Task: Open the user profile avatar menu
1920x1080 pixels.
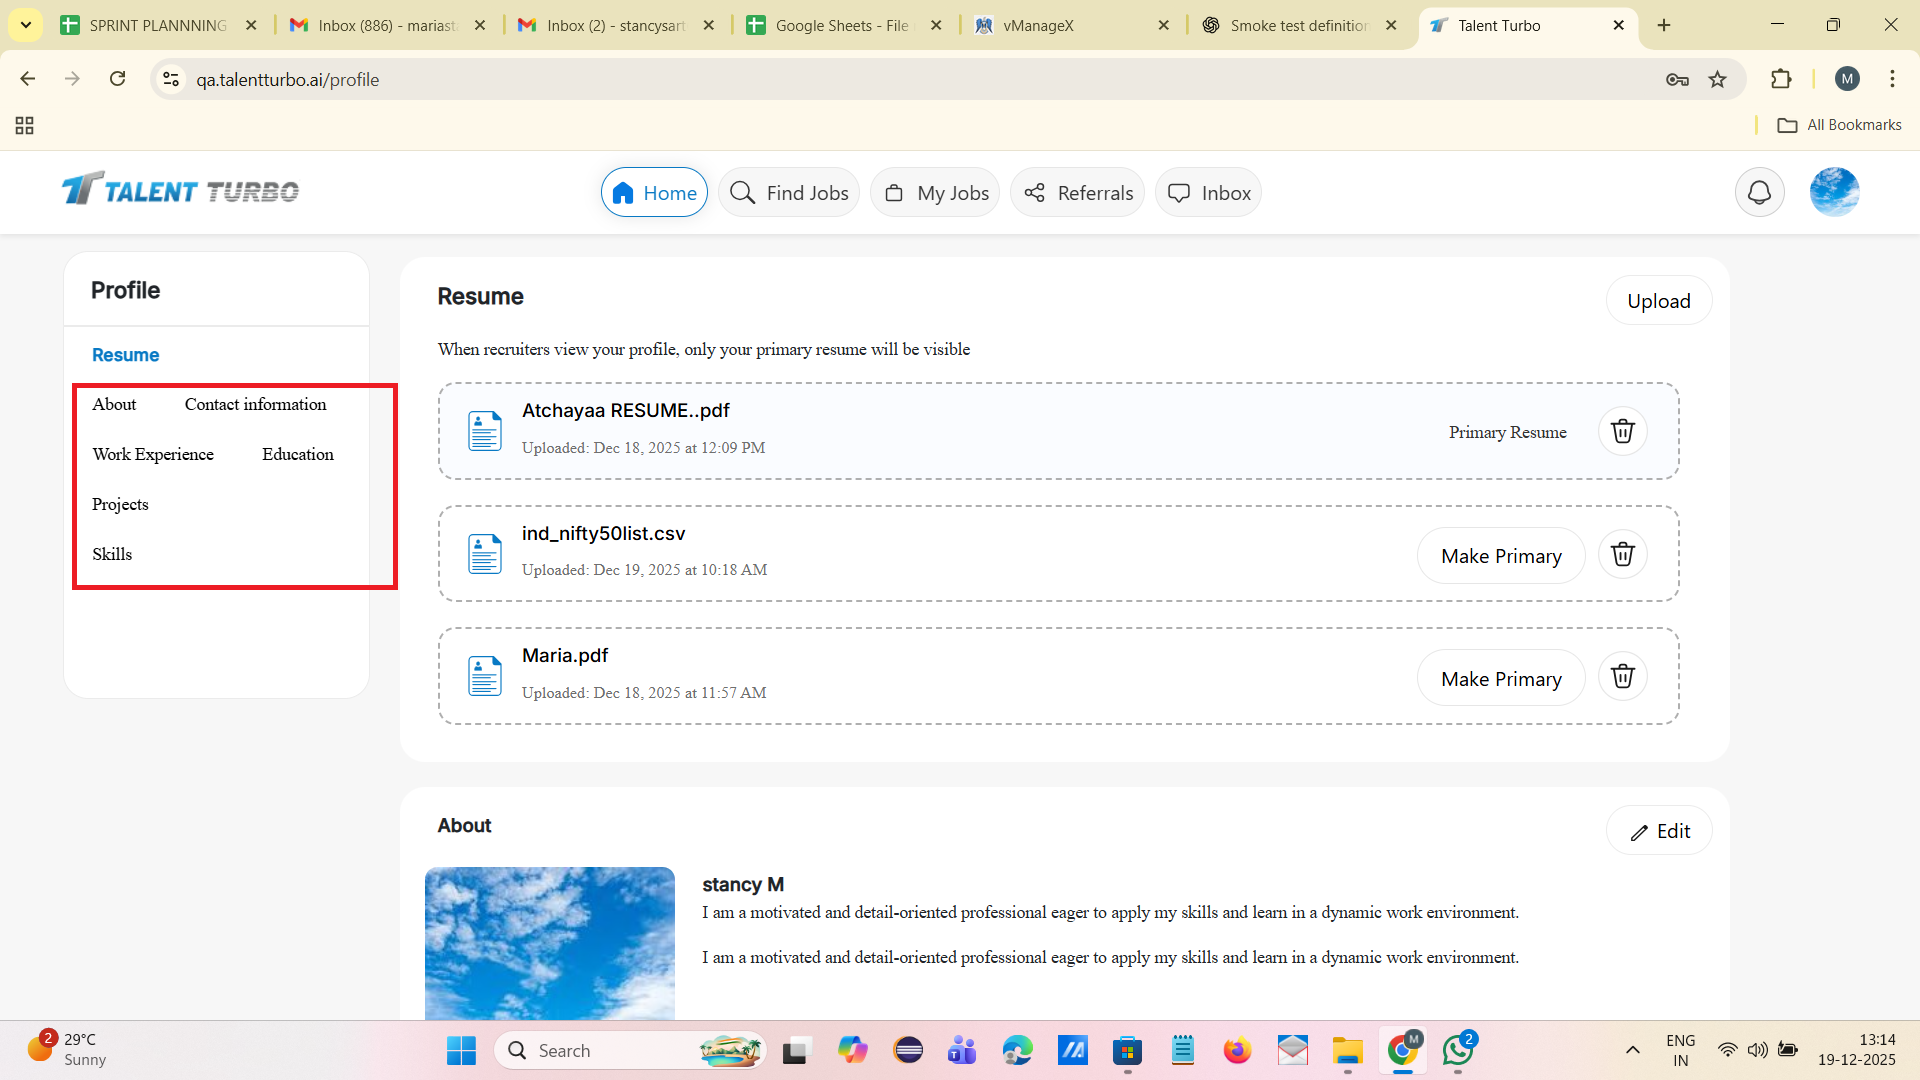Action: [1834, 192]
